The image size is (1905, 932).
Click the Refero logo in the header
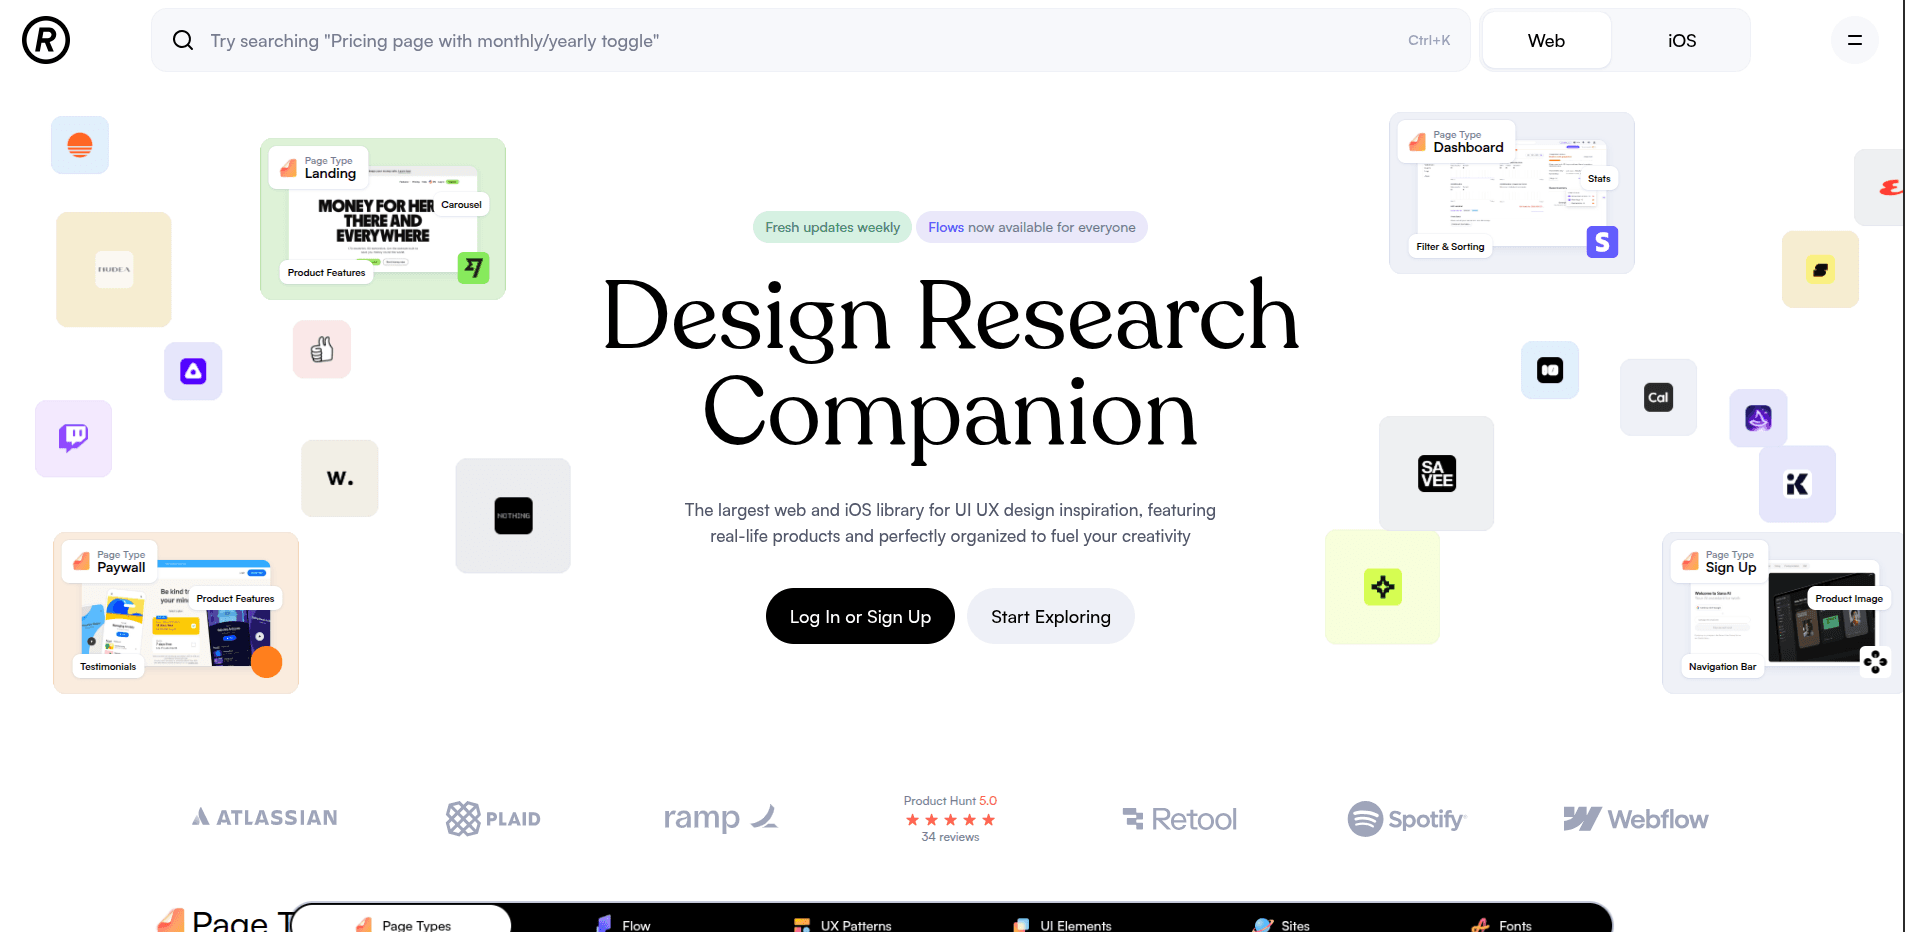coord(46,41)
